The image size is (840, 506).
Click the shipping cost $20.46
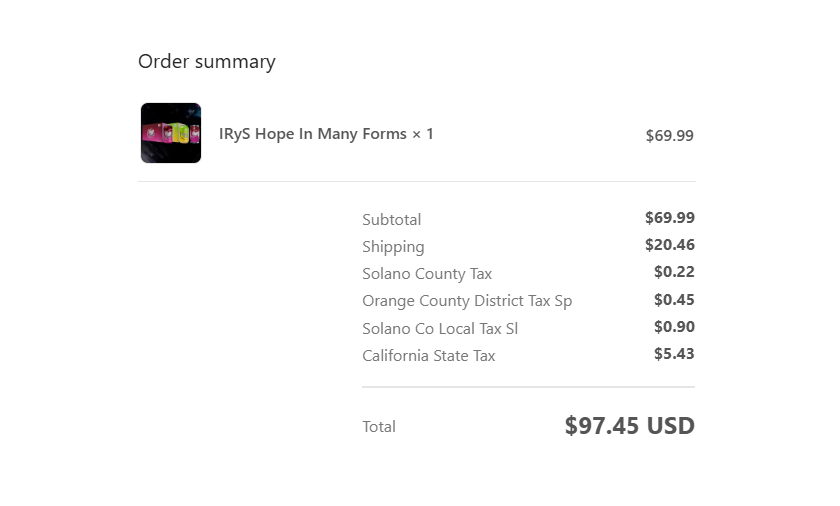[670, 245]
